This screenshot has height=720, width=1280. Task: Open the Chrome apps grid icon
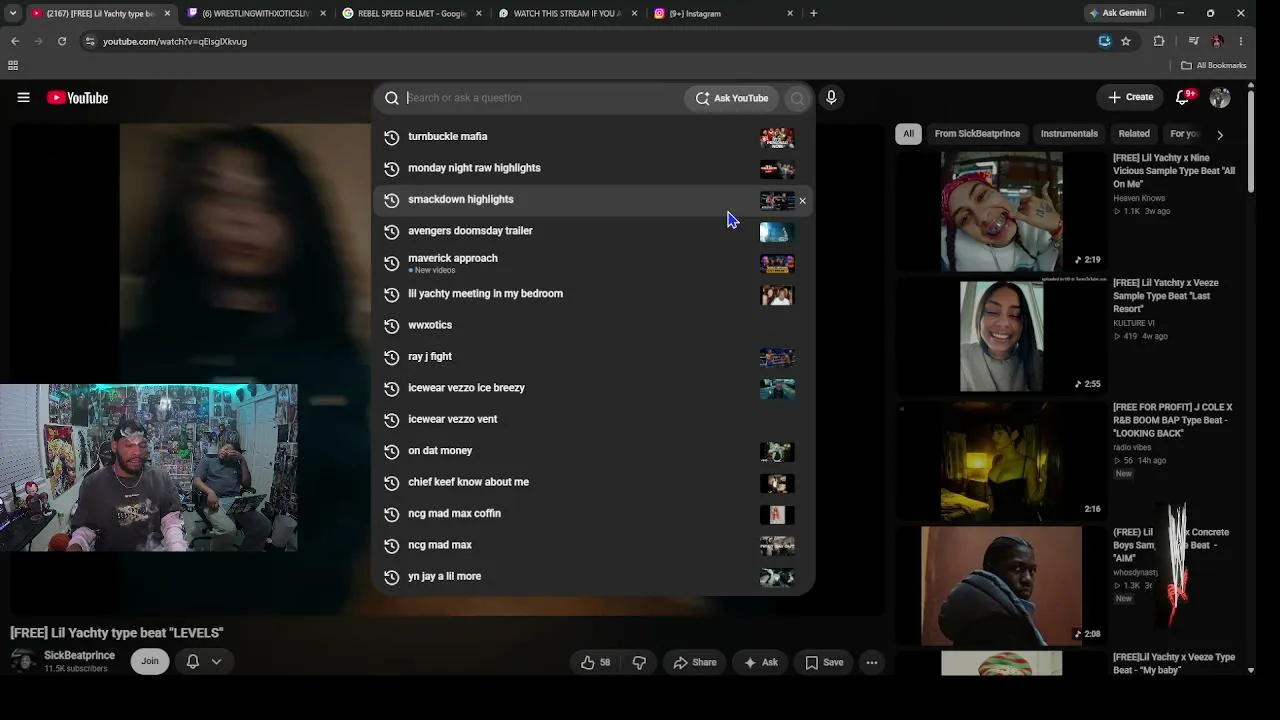tap(13, 65)
